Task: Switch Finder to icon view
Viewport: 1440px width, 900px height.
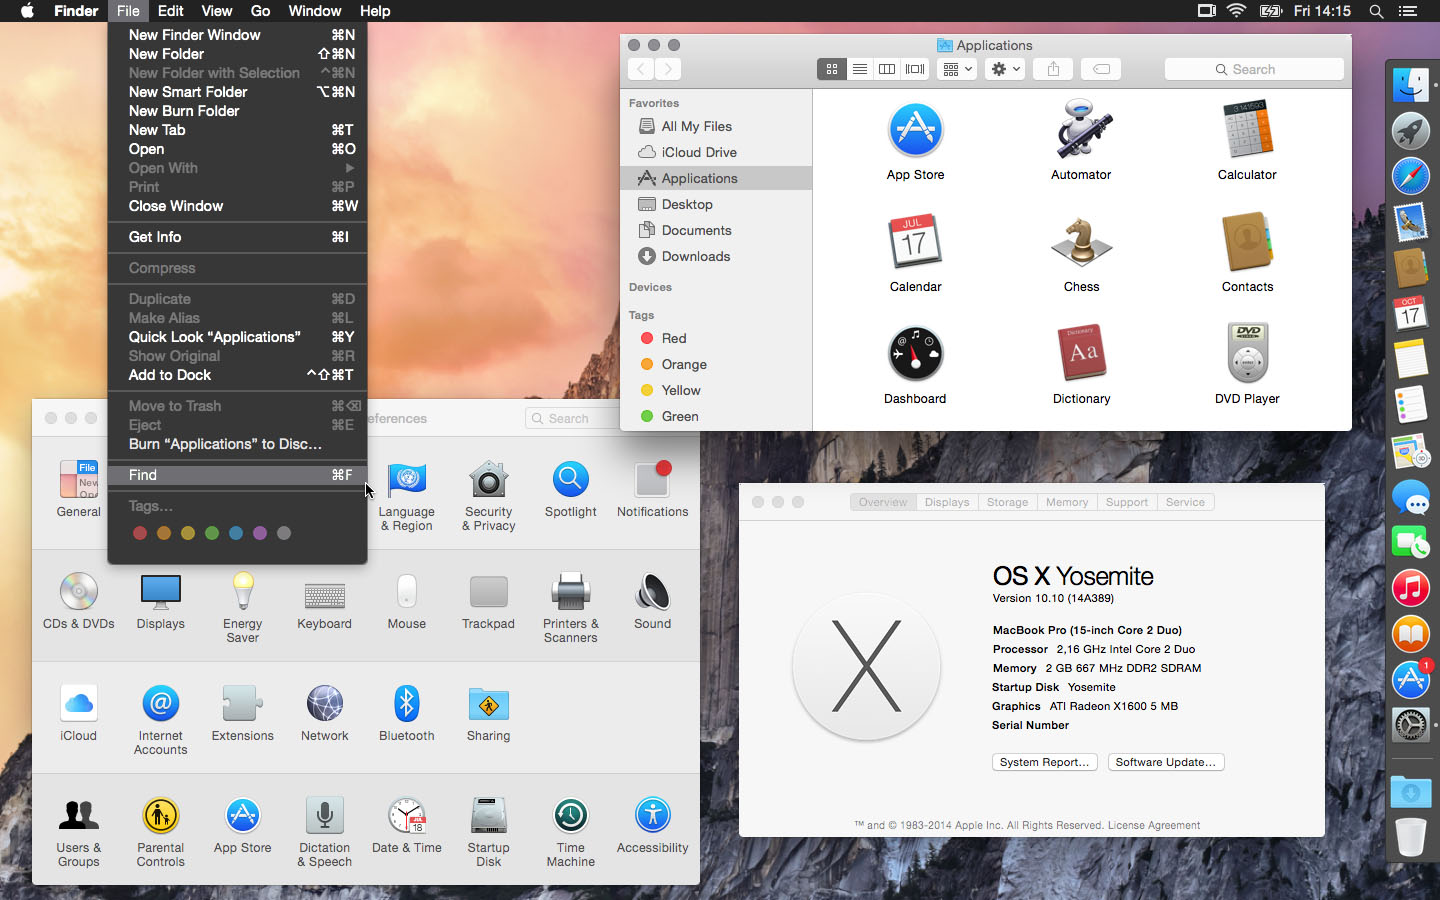Action: click(x=831, y=69)
